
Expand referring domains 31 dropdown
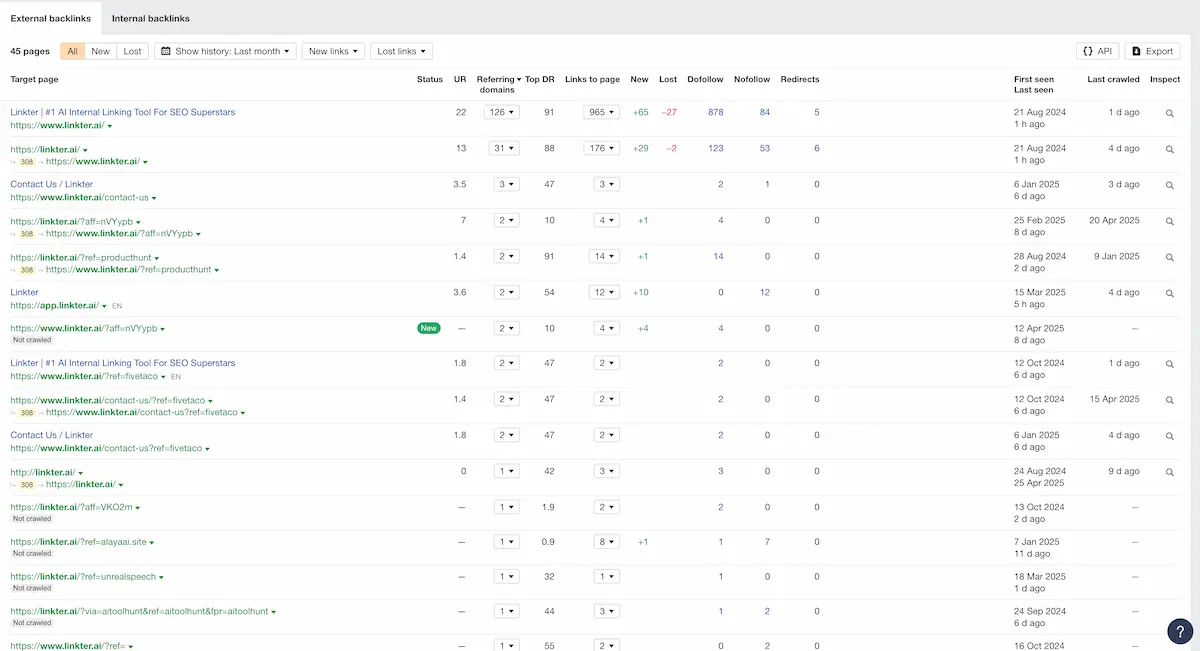tap(506, 149)
